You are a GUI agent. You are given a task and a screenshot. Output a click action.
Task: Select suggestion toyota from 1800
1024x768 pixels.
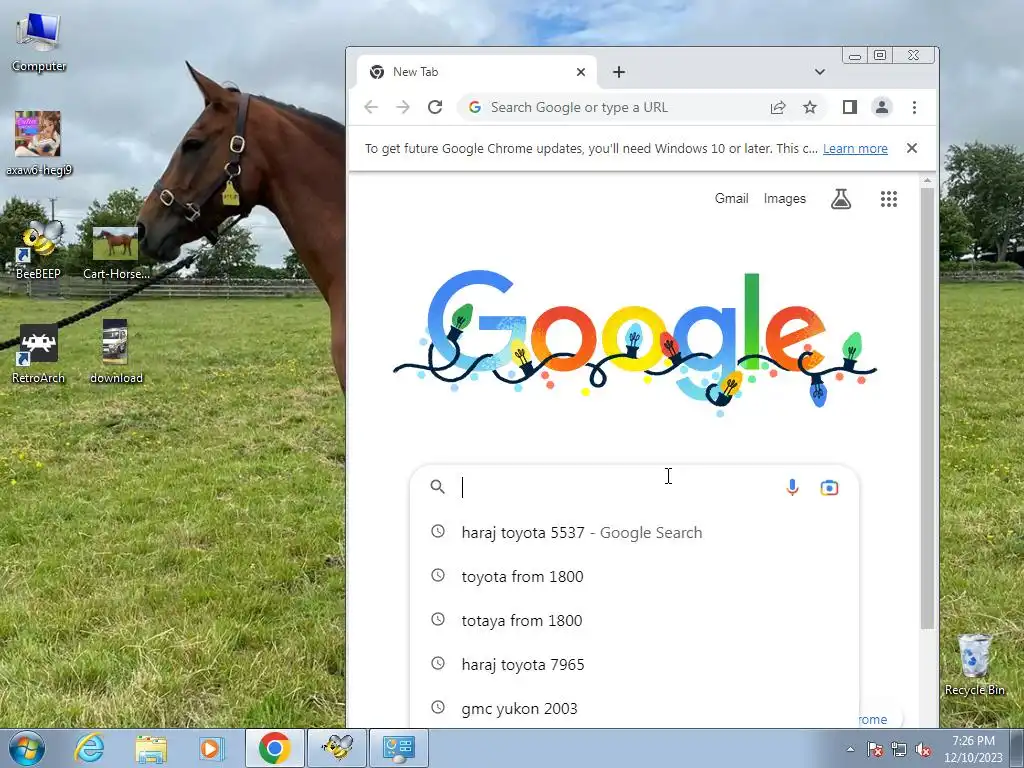point(634,577)
